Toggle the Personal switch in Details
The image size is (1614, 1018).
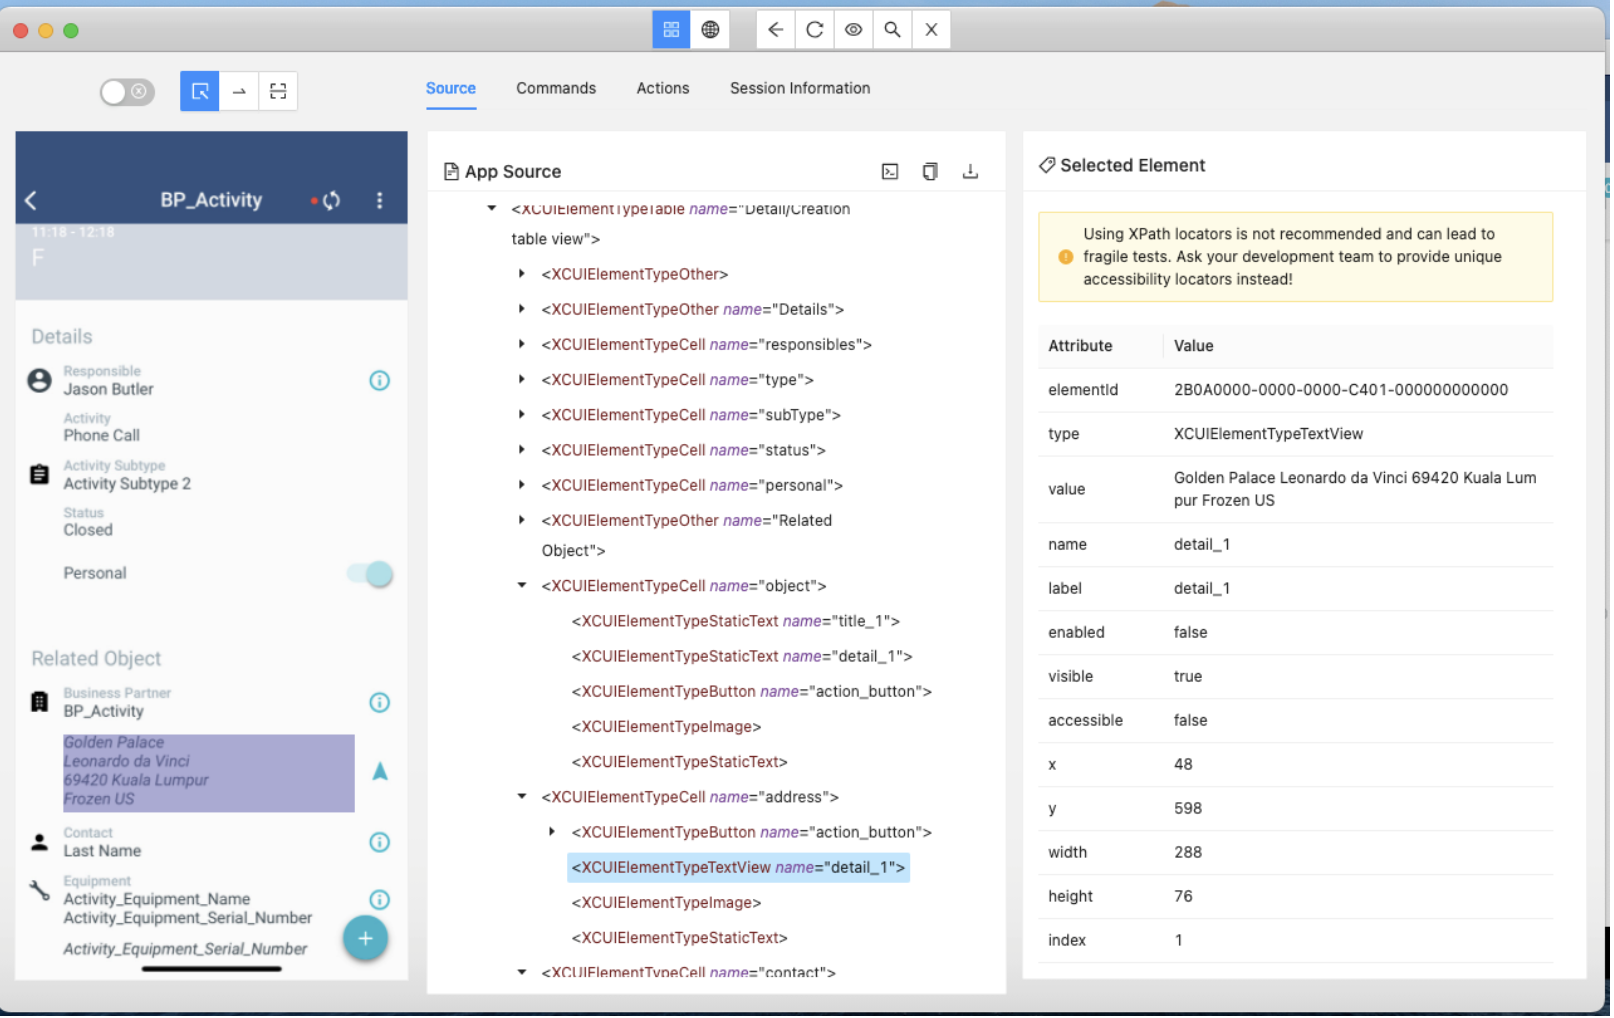tap(371, 575)
